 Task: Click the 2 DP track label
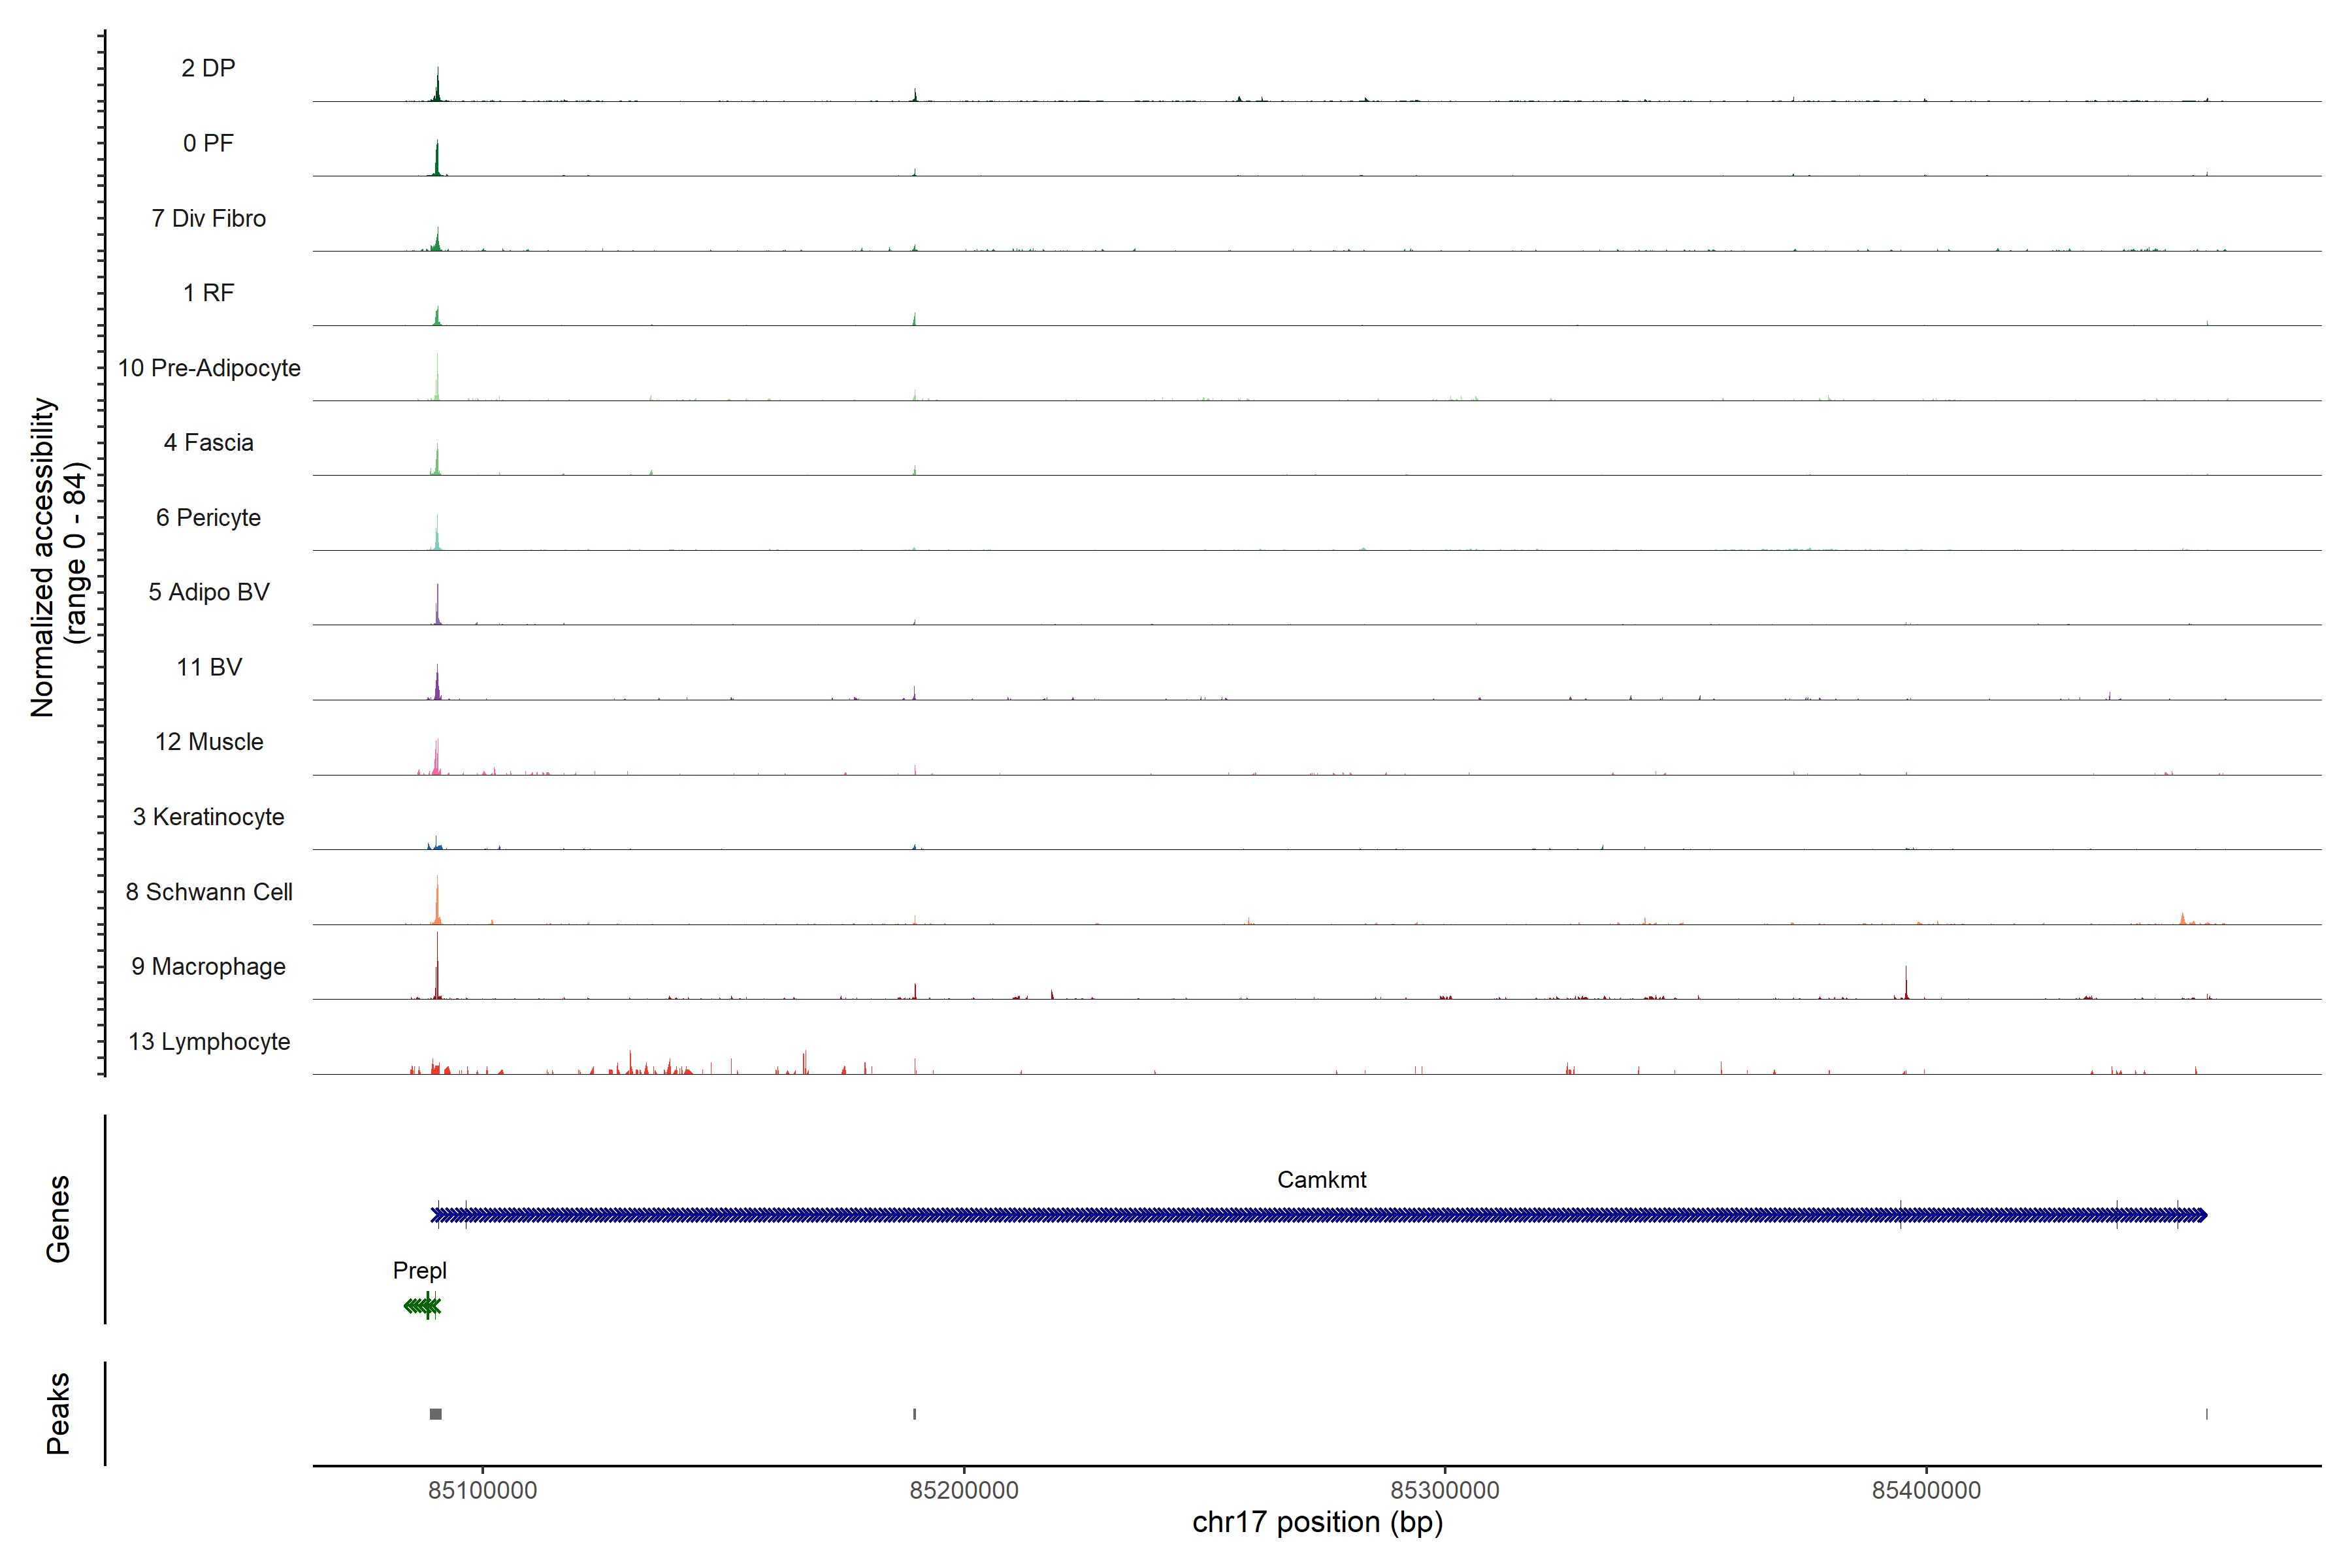pos(208,68)
